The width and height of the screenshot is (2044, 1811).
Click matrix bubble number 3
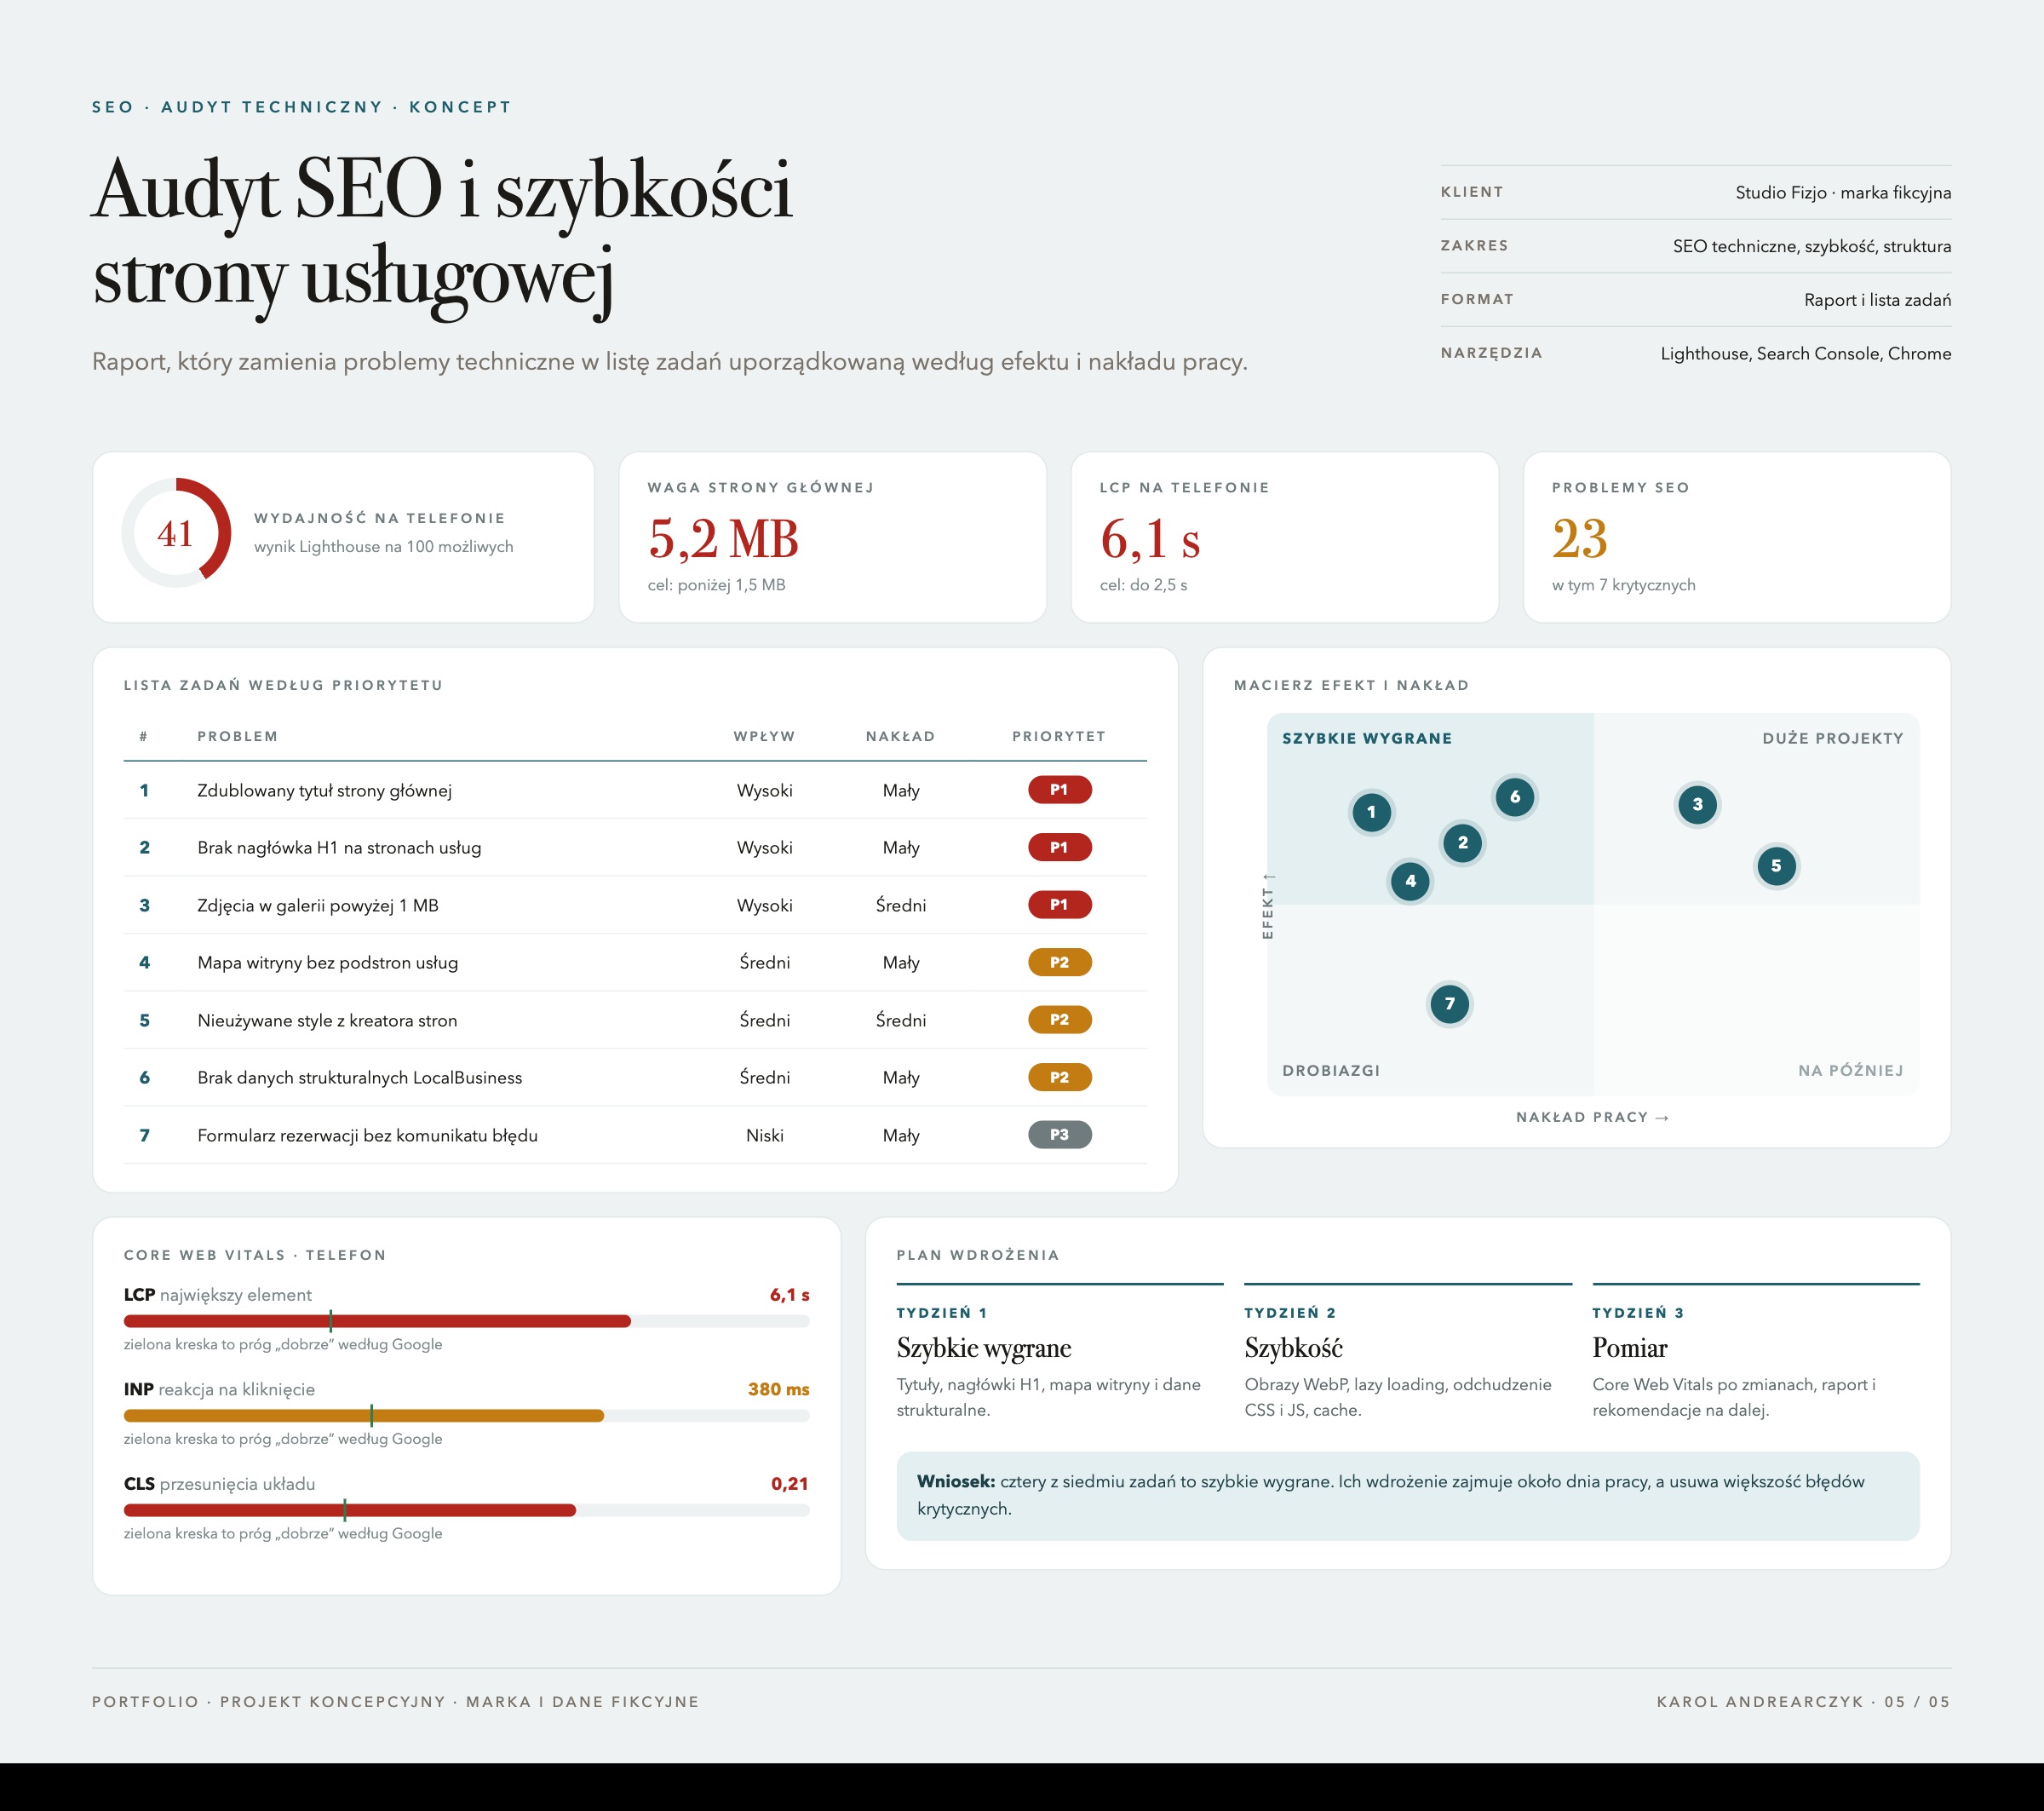(x=1697, y=804)
